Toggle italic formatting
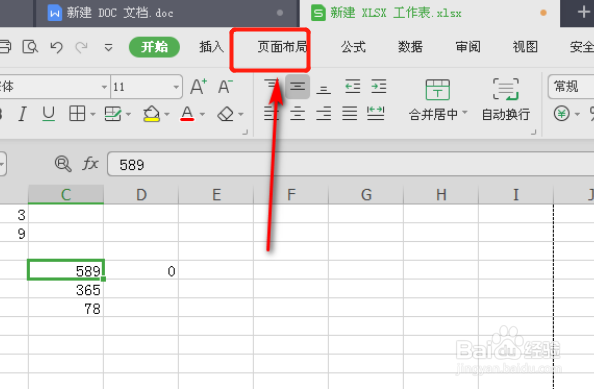 point(22,114)
